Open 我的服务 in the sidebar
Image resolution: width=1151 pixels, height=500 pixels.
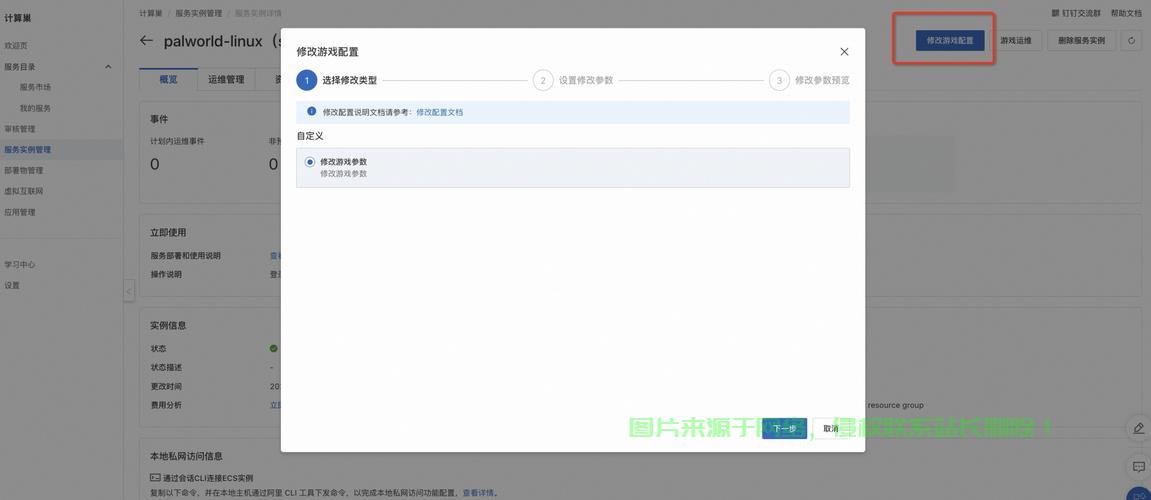point(35,108)
